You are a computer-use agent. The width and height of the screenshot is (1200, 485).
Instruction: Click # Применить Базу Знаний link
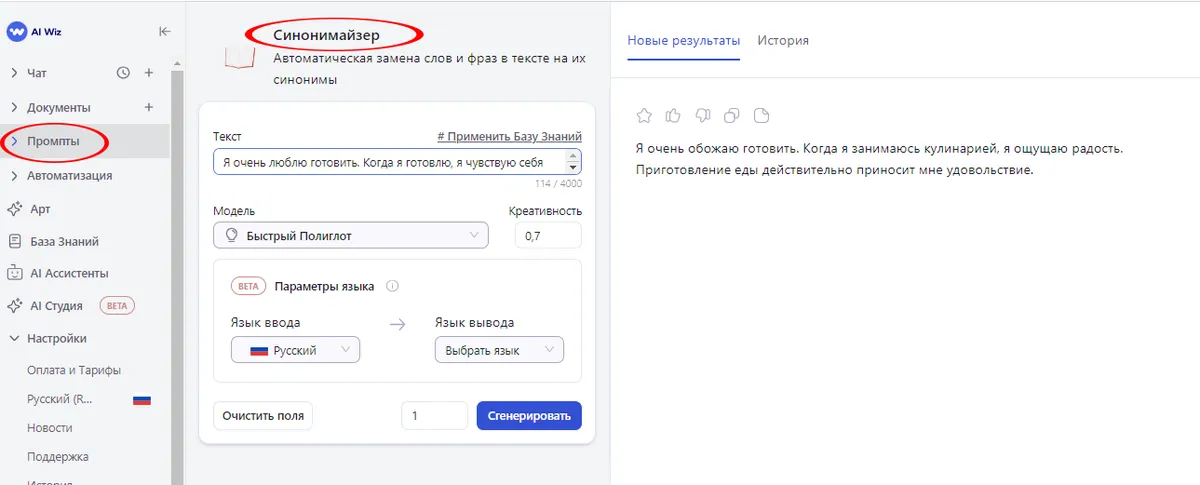(x=509, y=136)
